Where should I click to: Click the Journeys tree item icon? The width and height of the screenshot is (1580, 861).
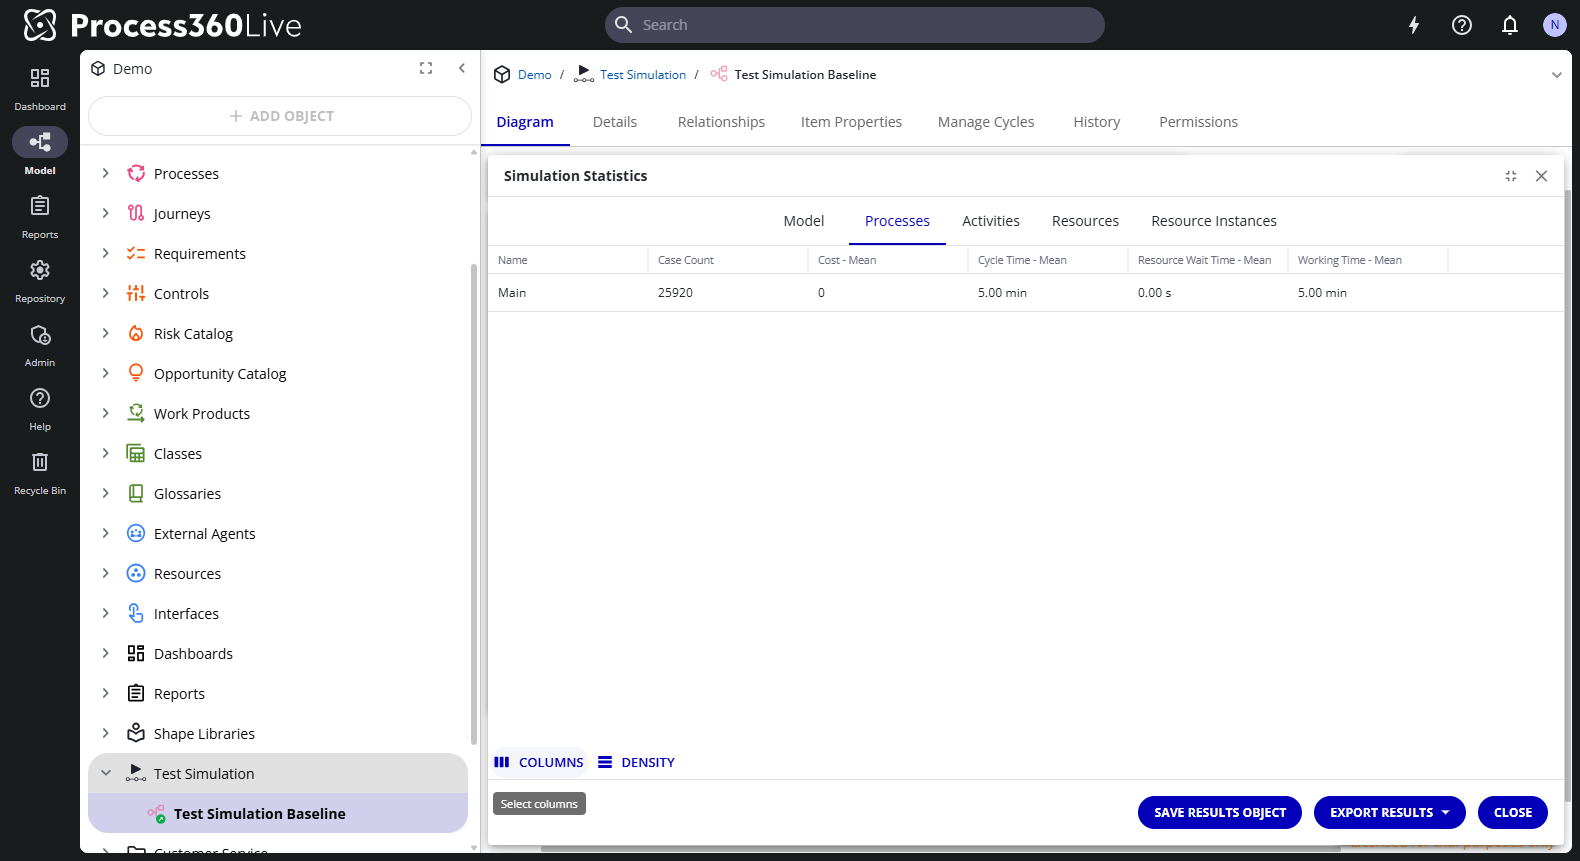pyautogui.click(x=136, y=214)
